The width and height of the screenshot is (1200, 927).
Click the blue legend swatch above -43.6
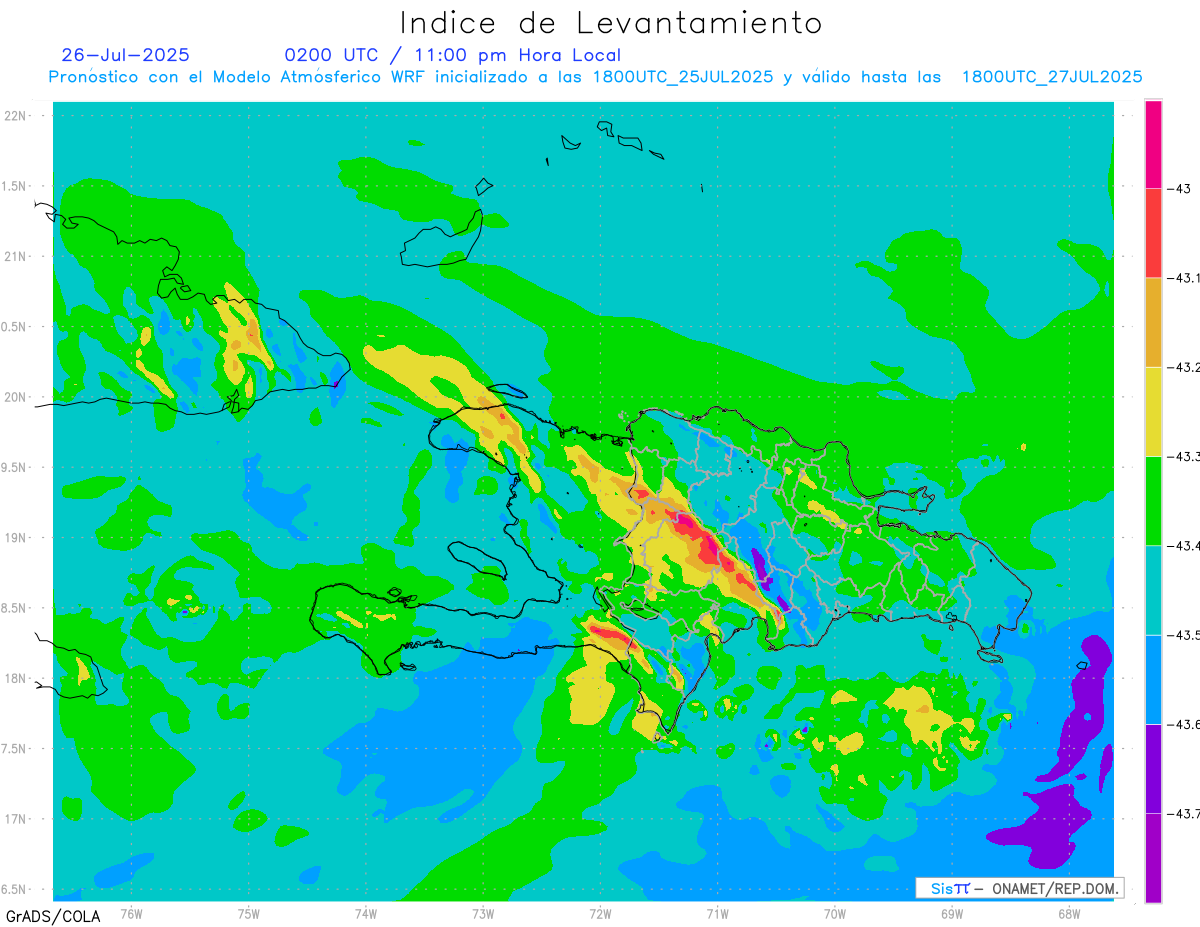coord(1153,679)
